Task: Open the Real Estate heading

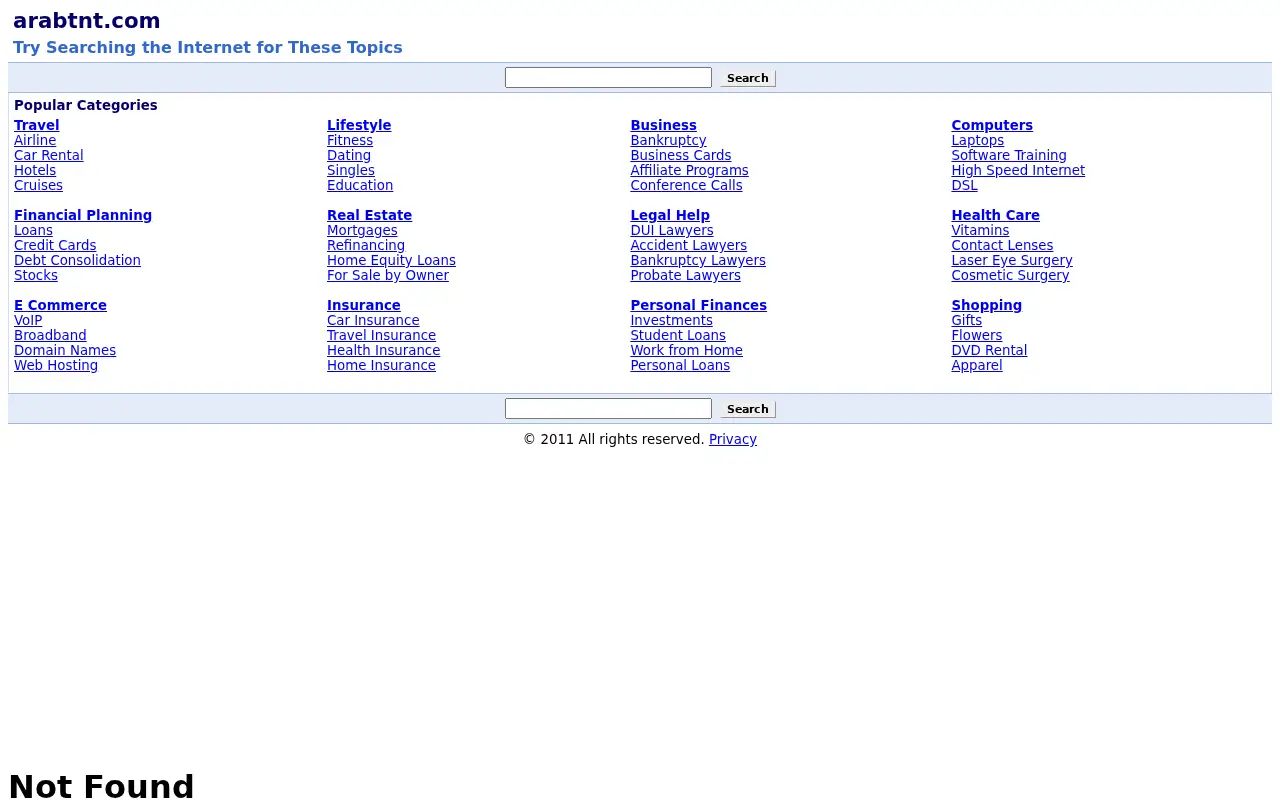Action: (x=369, y=215)
